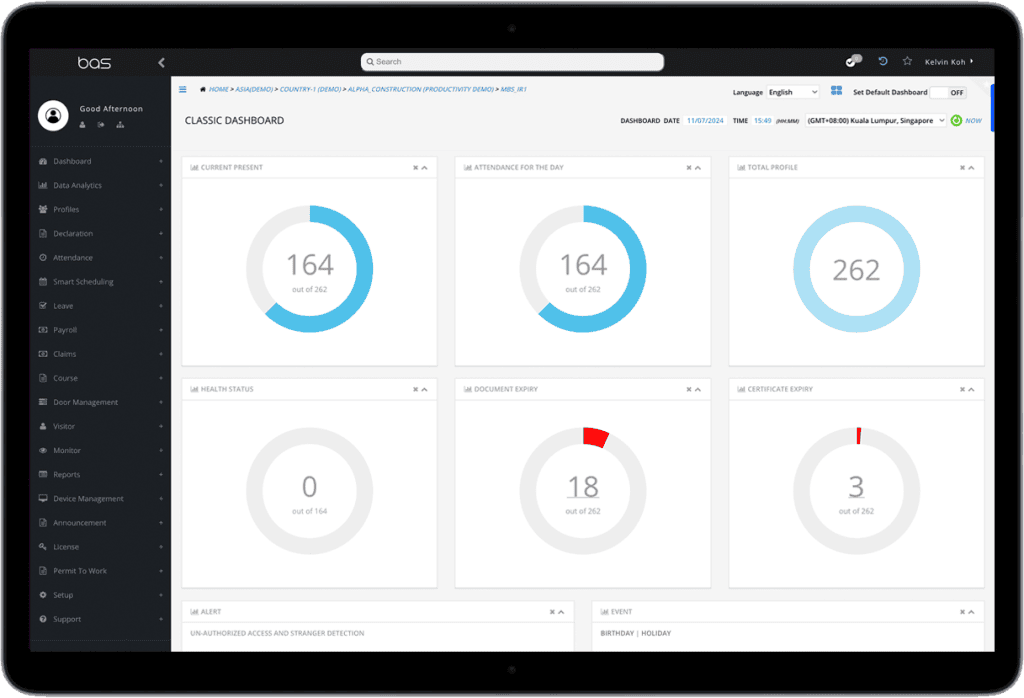Expand the Kelvin Koh user menu
The height and width of the screenshot is (698, 1024).
tap(948, 62)
